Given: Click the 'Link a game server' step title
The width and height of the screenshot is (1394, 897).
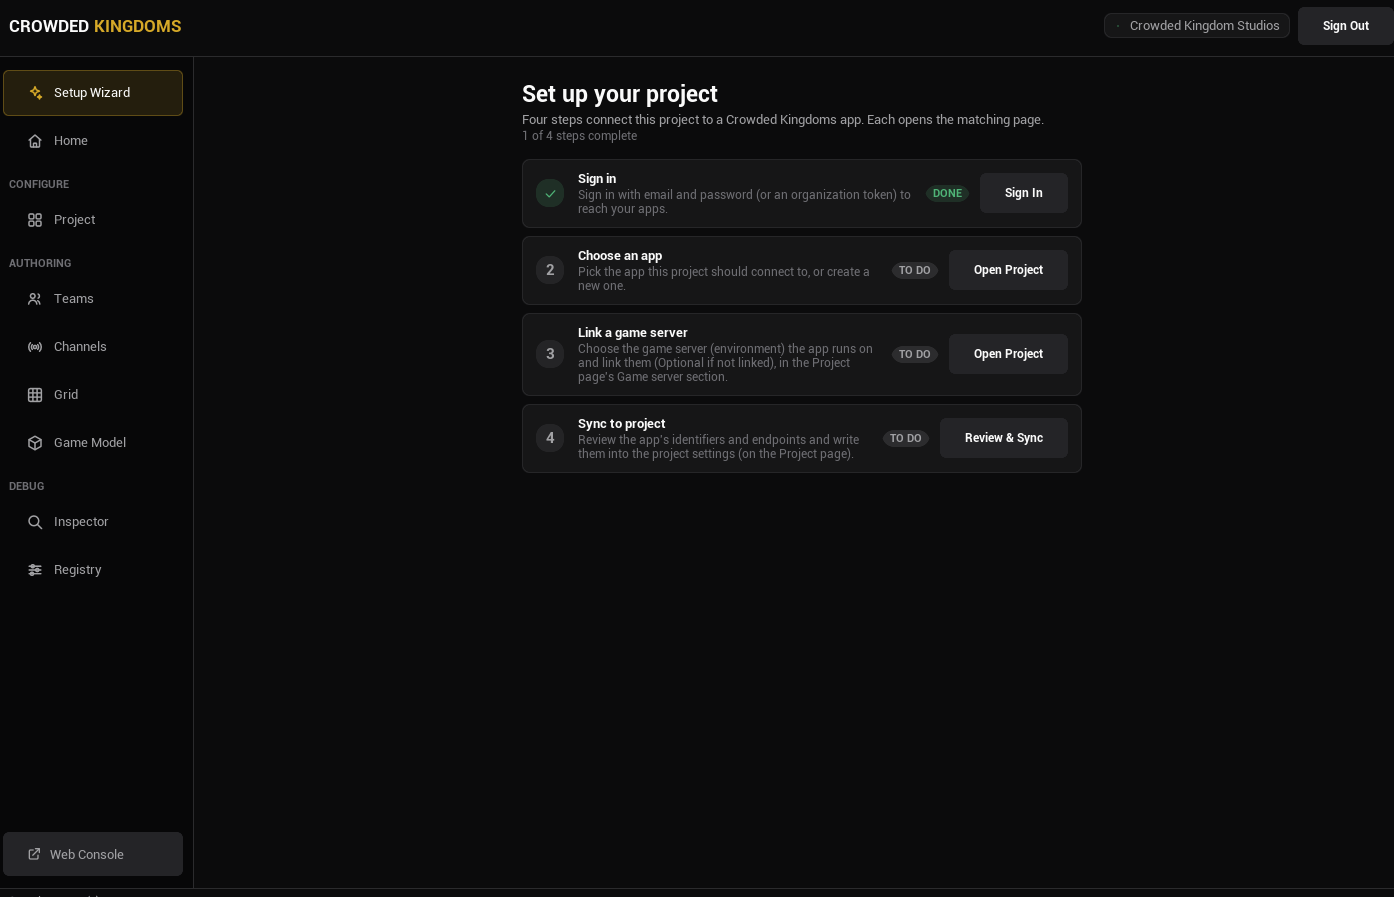Looking at the screenshot, I should click(633, 333).
